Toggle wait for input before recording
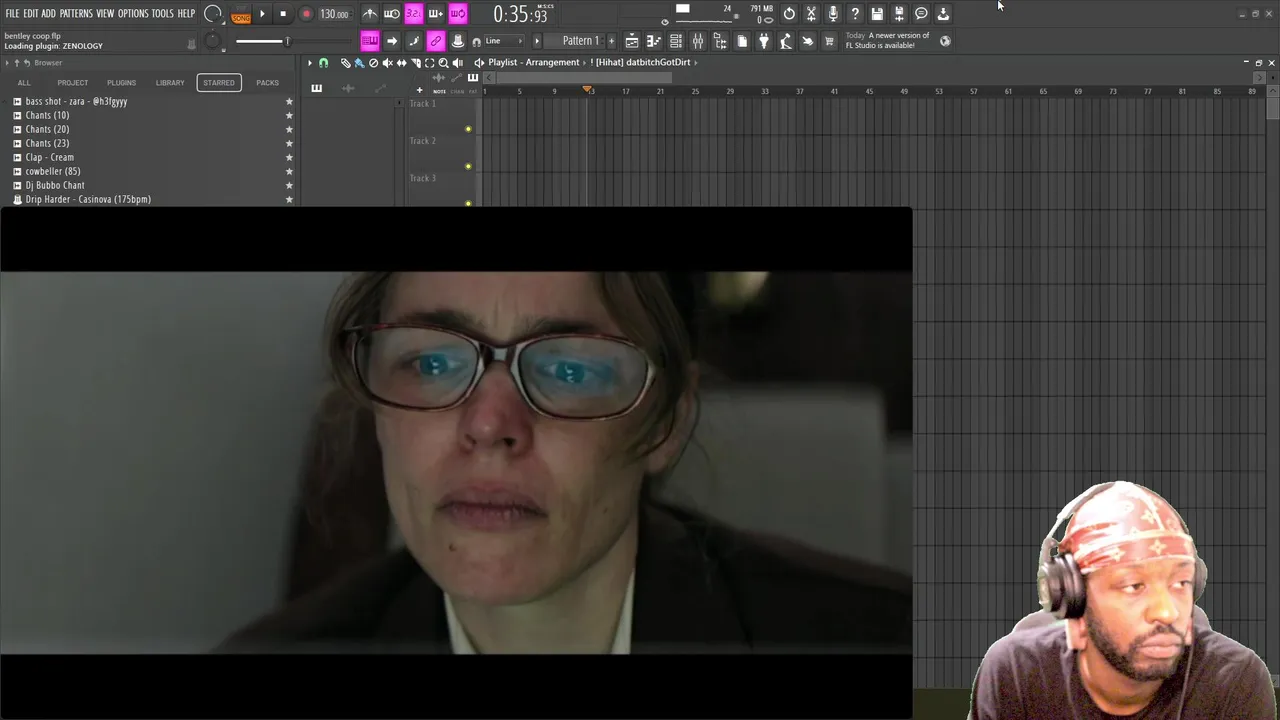The image size is (1280, 720). coord(392,14)
